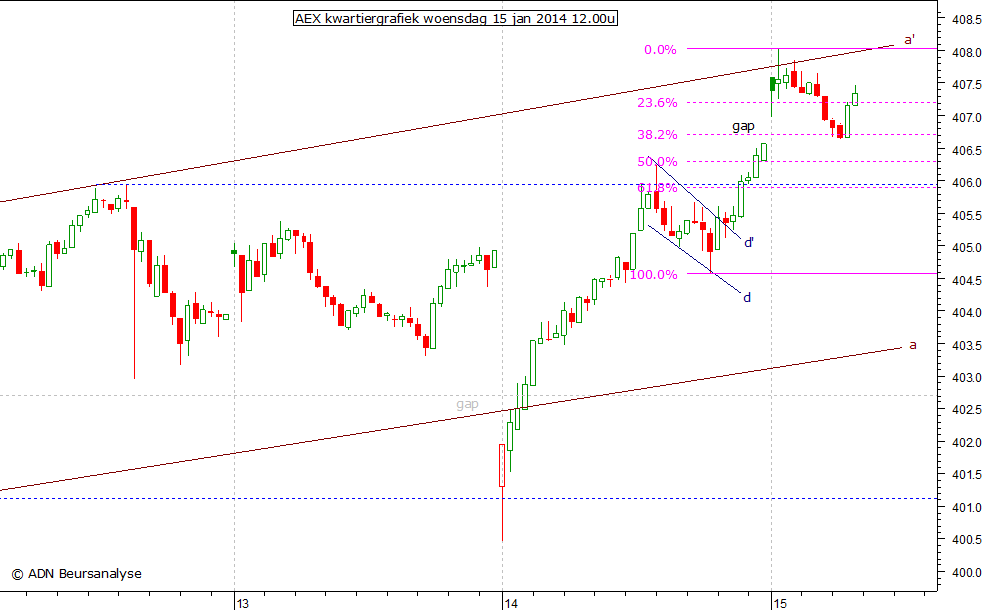The image size is (985, 610).
Task: Click date label 15 on time axis
Action: point(780,603)
